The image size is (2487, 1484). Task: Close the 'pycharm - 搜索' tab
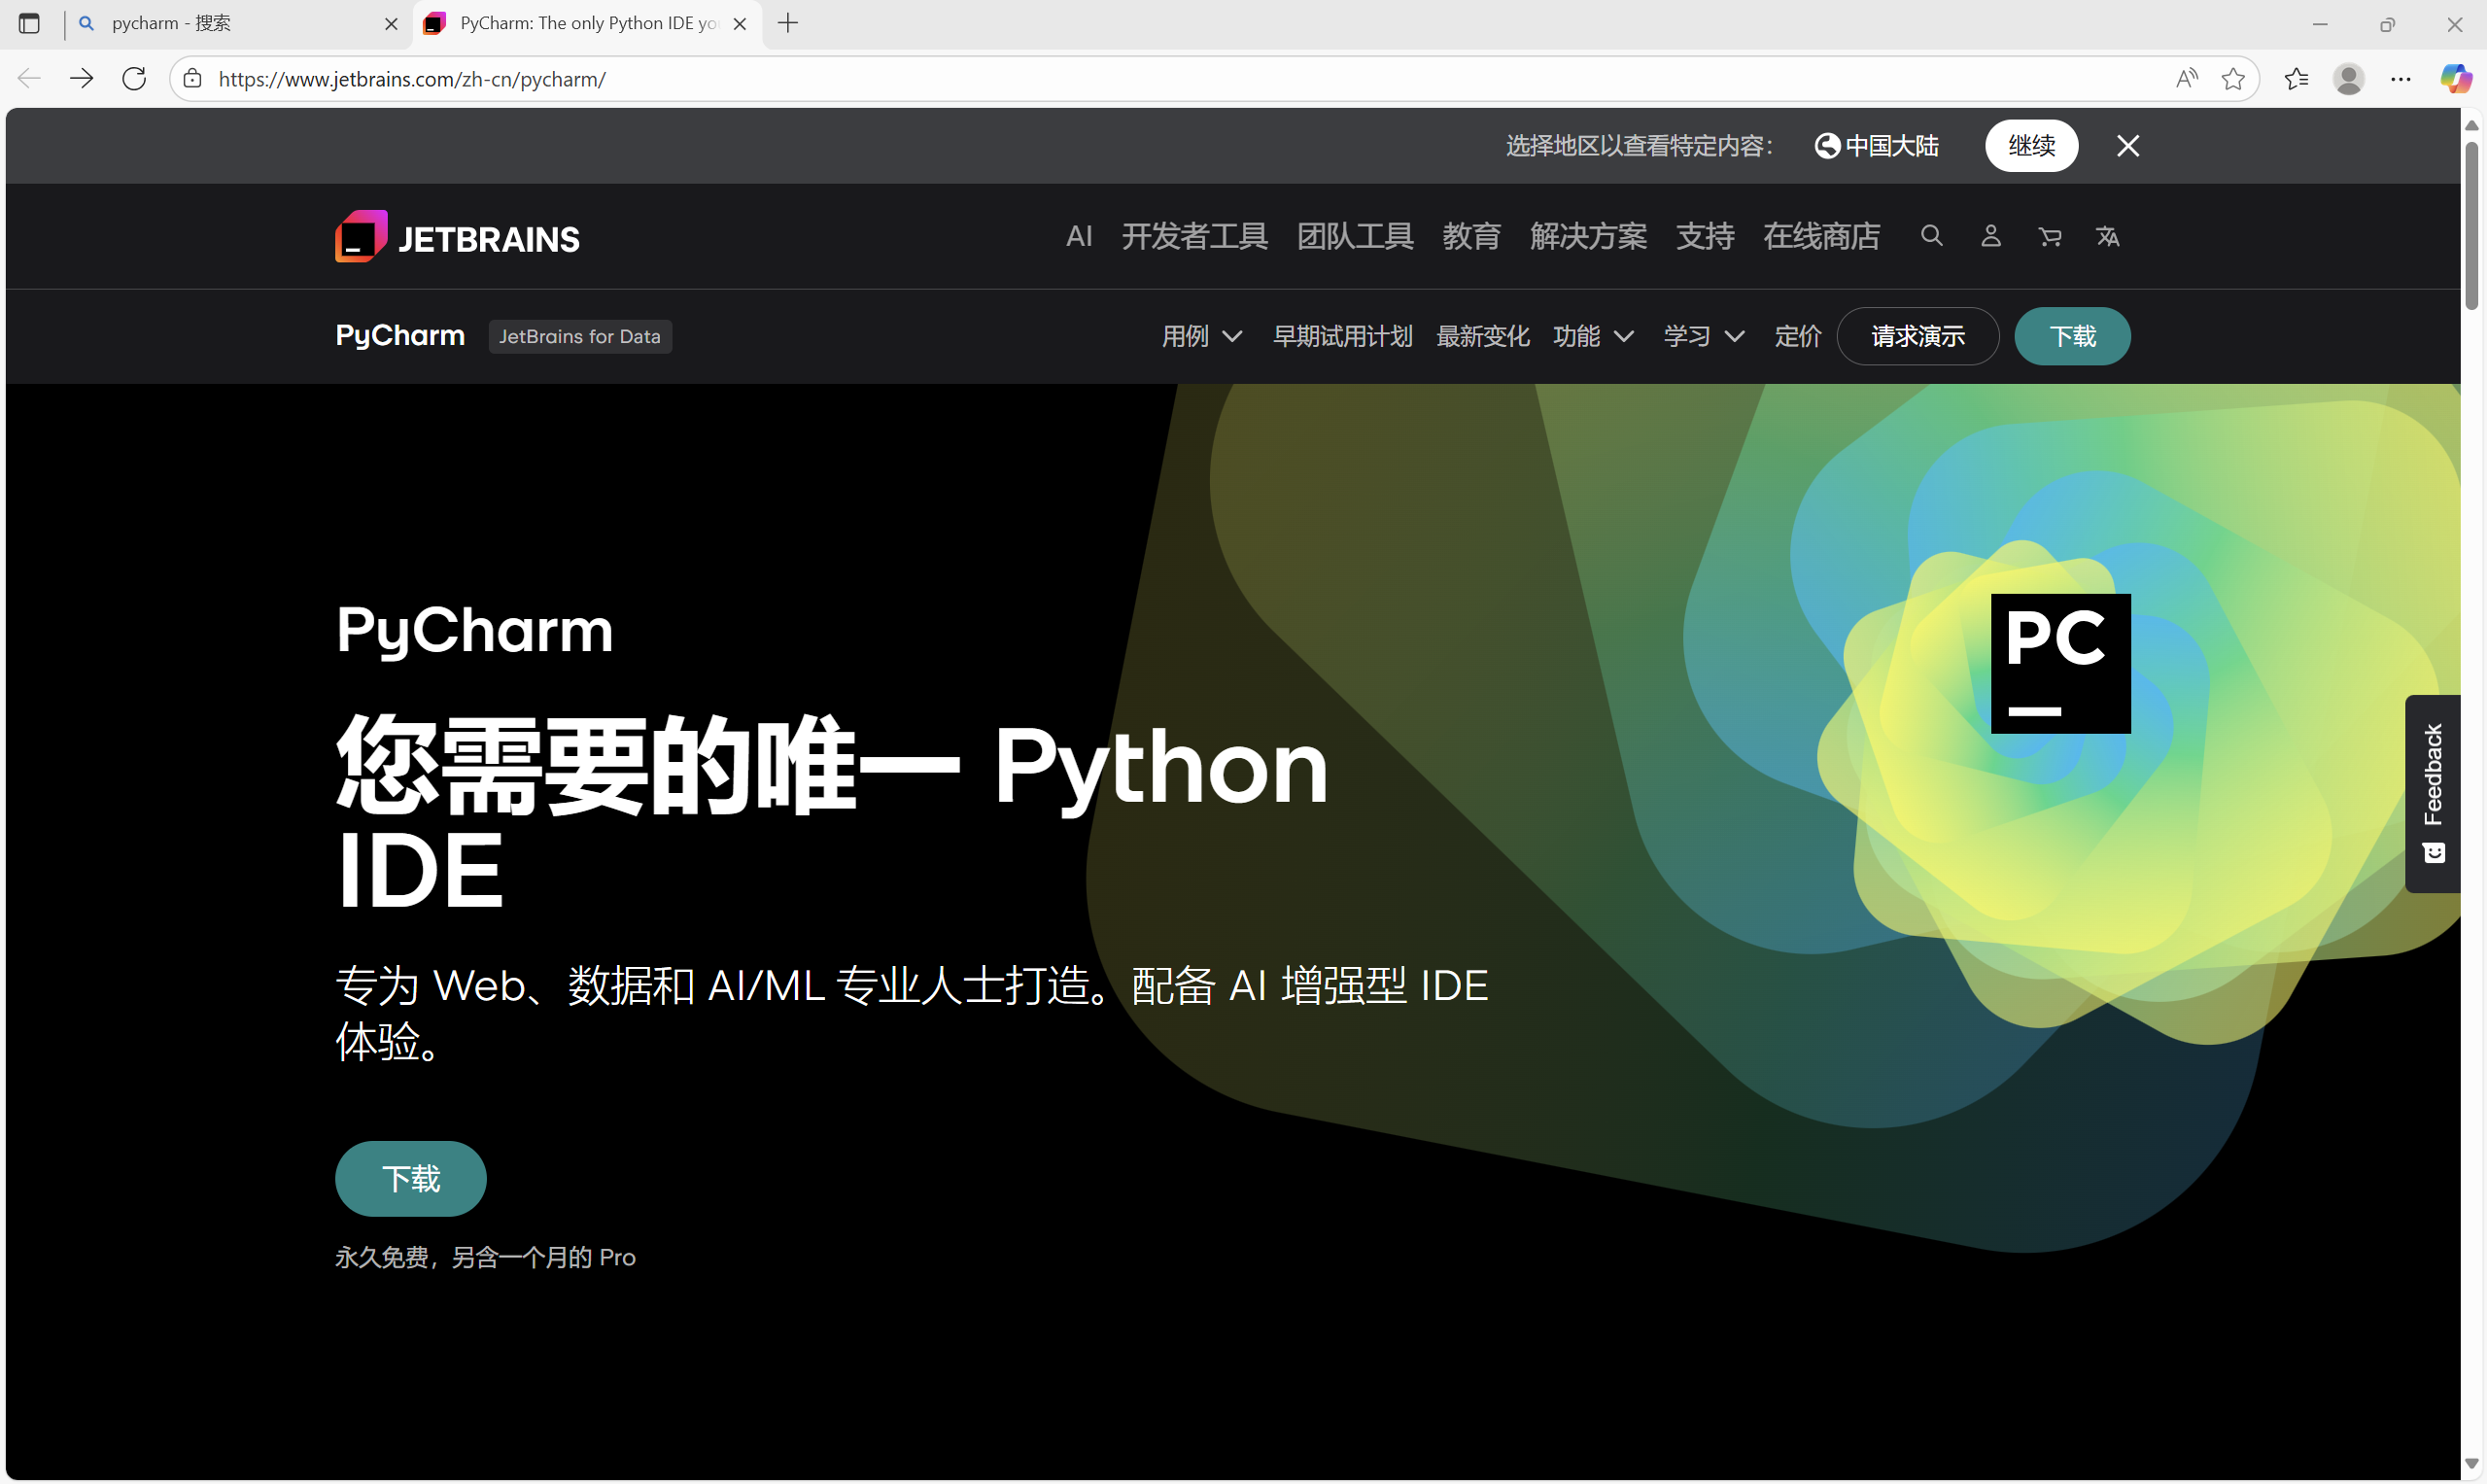point(391,24)
